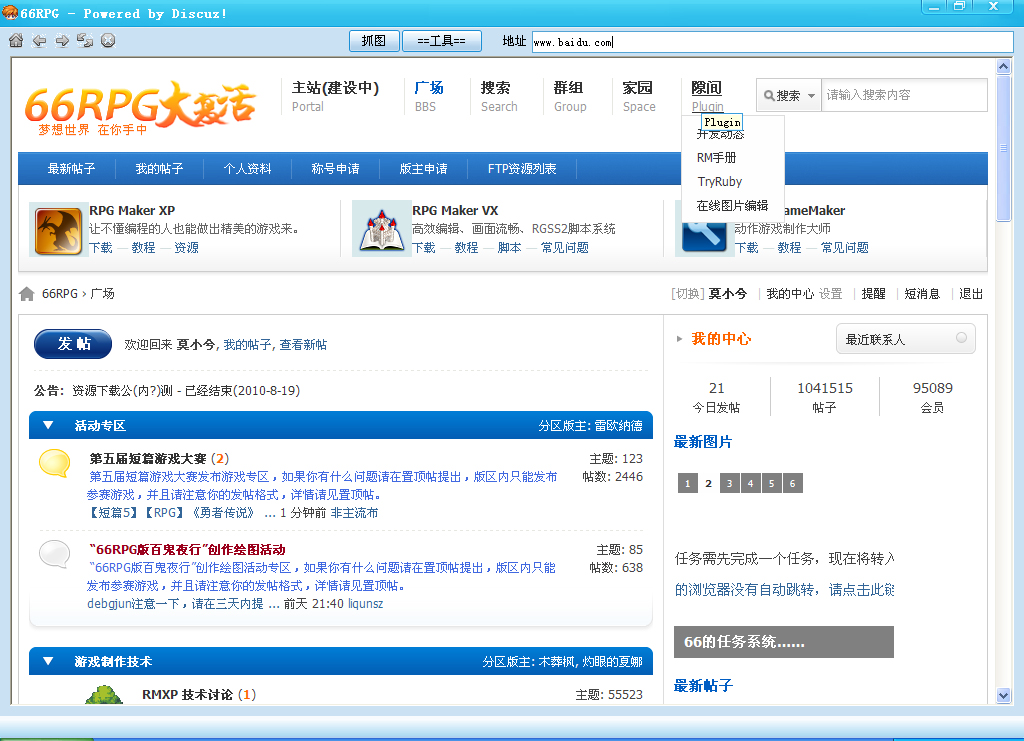1024x741 pixels.
Task: Open the 最新帖子 navigation tab
Action: 71,169
